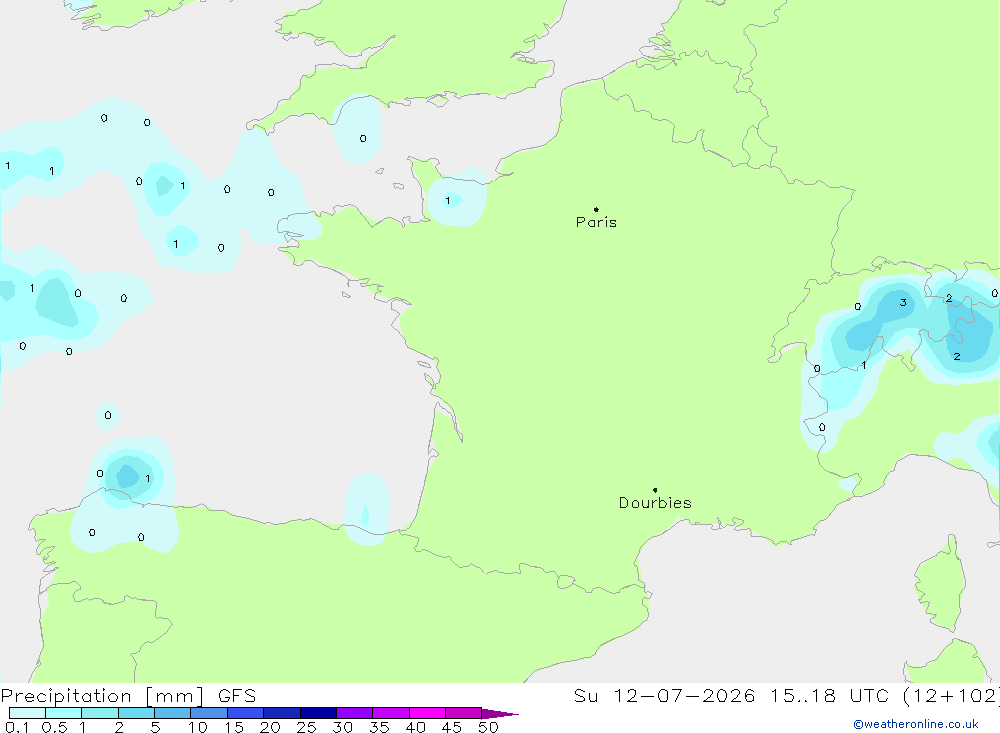Click the legend label '50'

coord(488,727)
